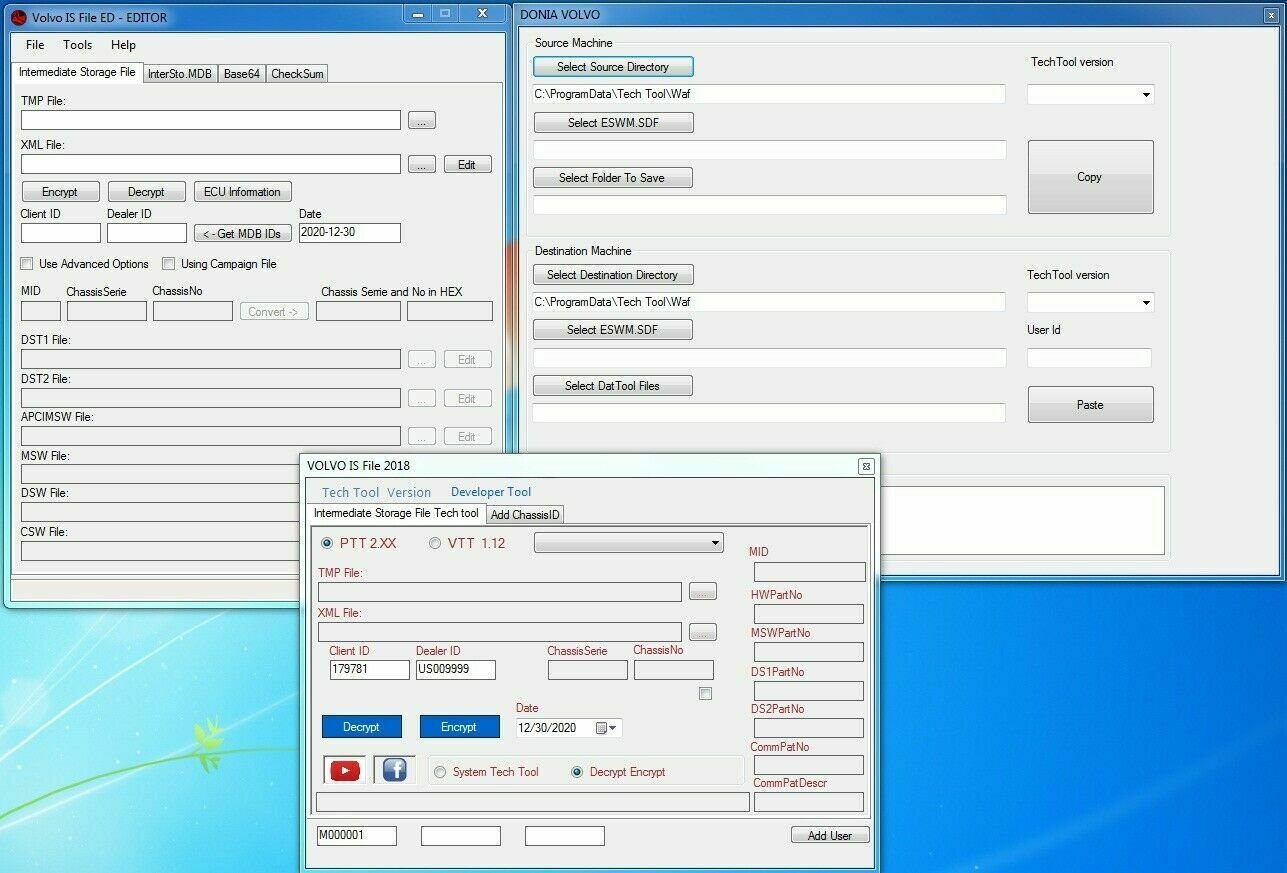1287x873 pixels.
Task: Open the XML File browse dialog in the EDITOR
Action: [421, 164]
